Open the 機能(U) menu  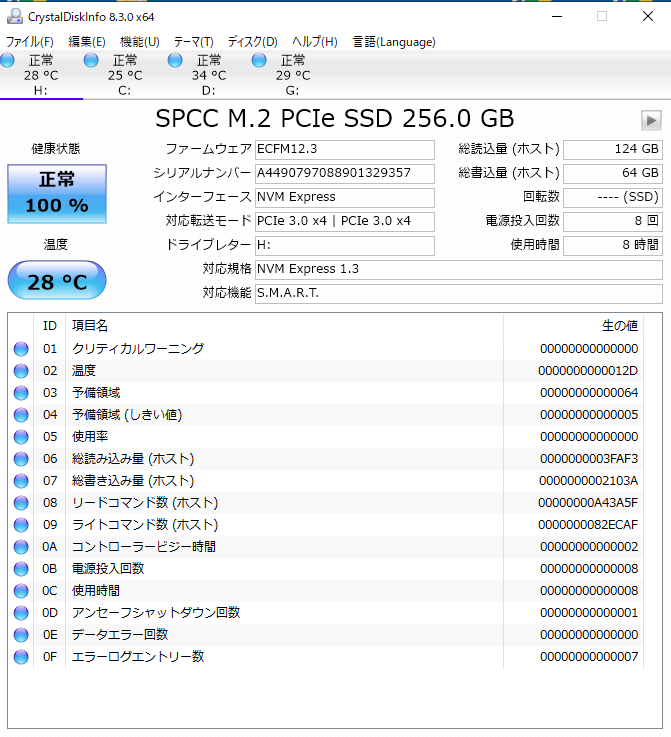[x=140, y=42]
